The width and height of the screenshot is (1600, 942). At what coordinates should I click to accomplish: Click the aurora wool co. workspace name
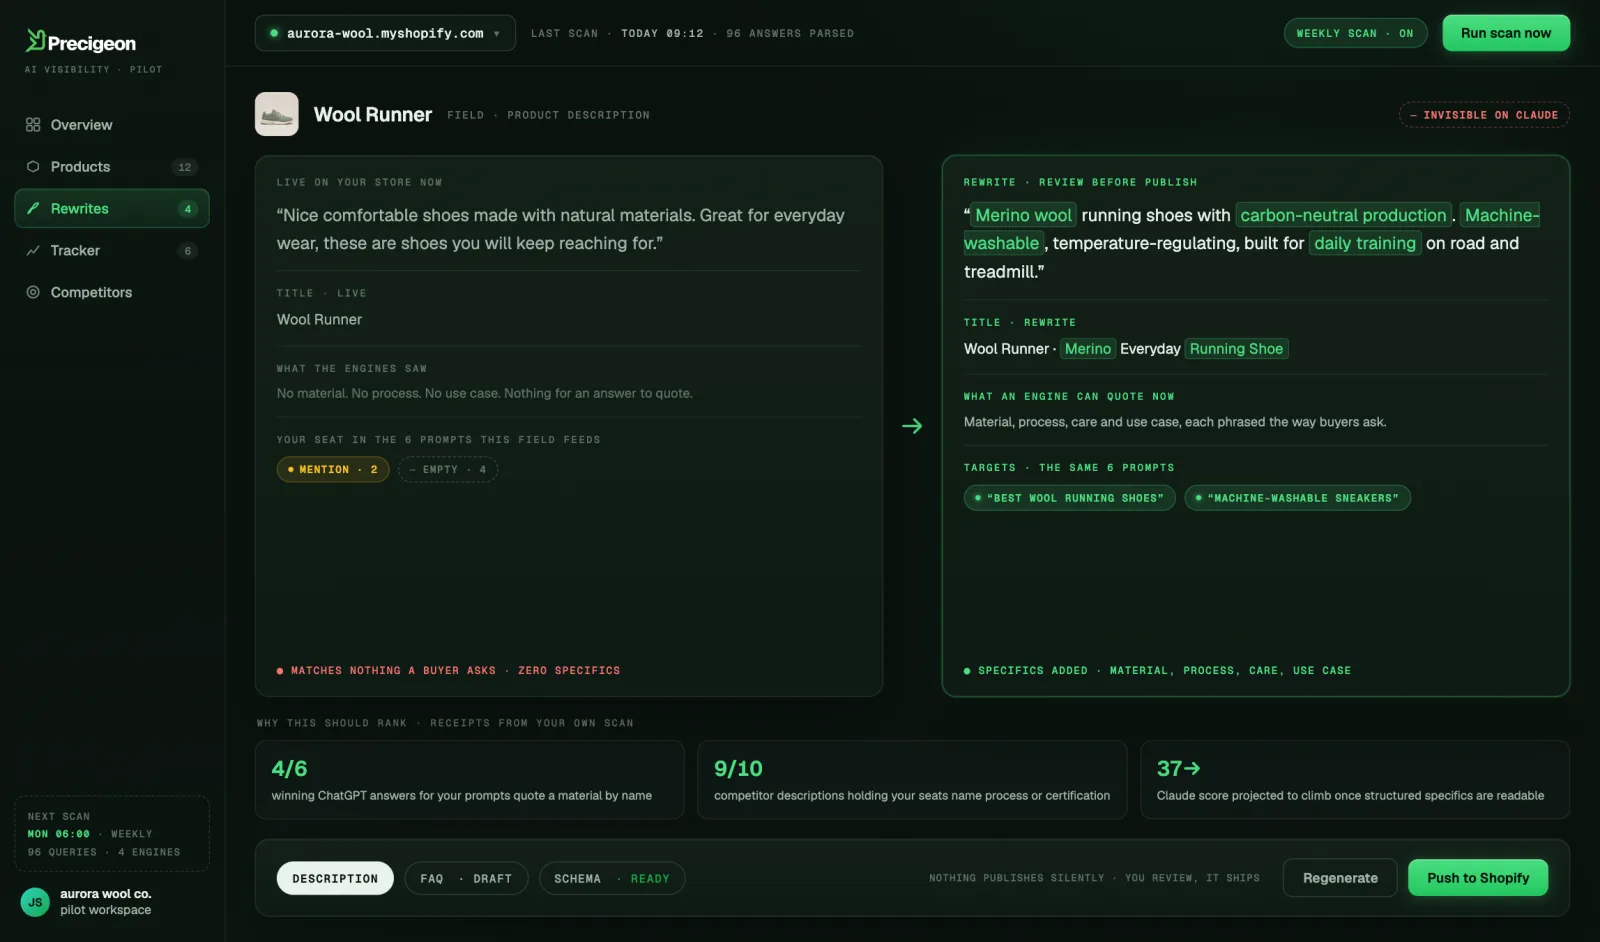tap(105, 894)
